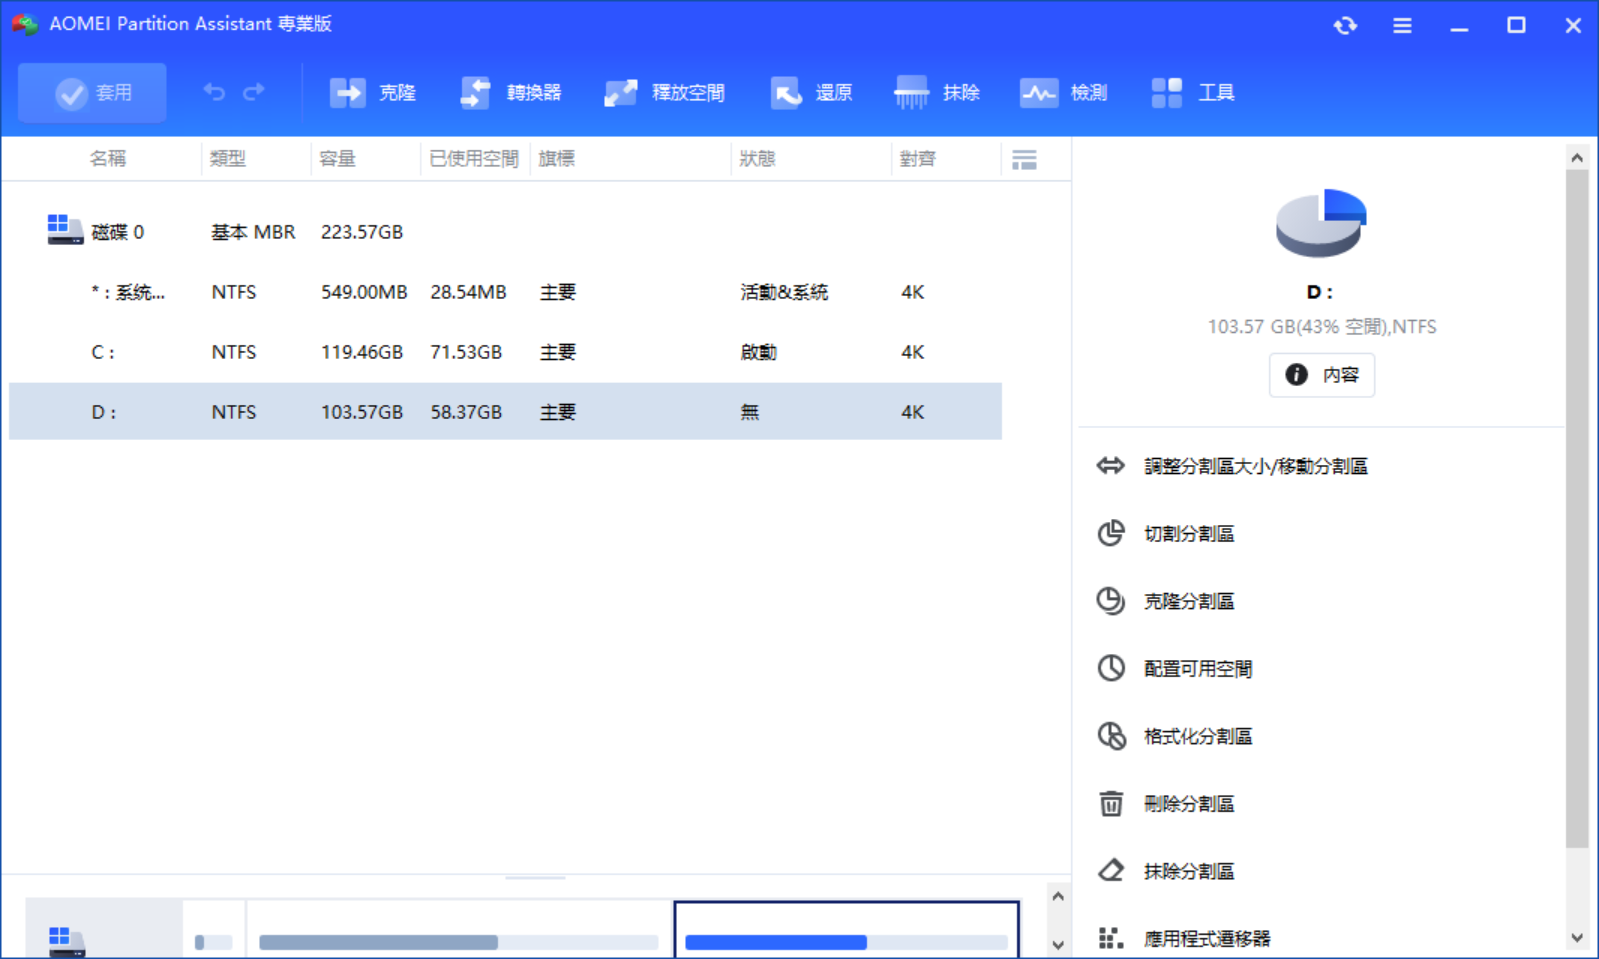This screenshot has width=1599, height=959.
Task: Open the hamburger menu in title bar
Action: click(x=1402, y=25)
